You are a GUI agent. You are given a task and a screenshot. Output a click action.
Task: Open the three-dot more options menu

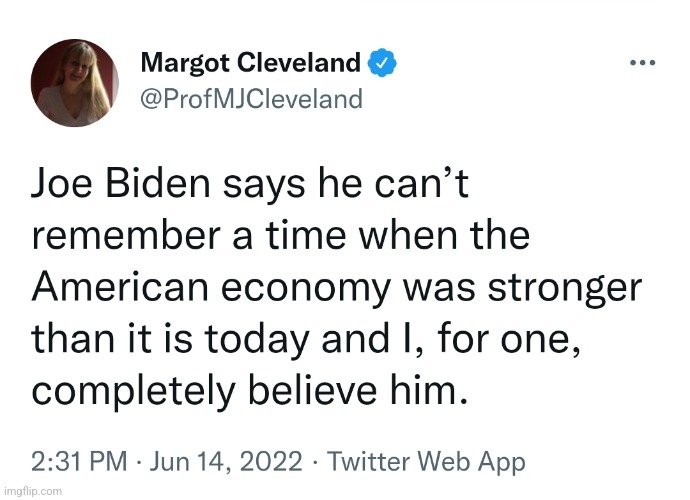pyautogui.click(x=641, y=62)
